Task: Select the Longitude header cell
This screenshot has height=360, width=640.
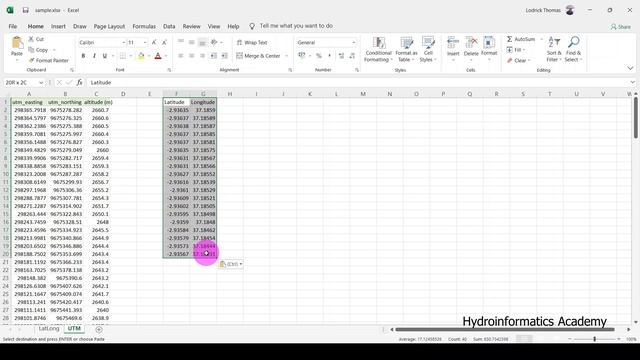Action: (203, 102)
